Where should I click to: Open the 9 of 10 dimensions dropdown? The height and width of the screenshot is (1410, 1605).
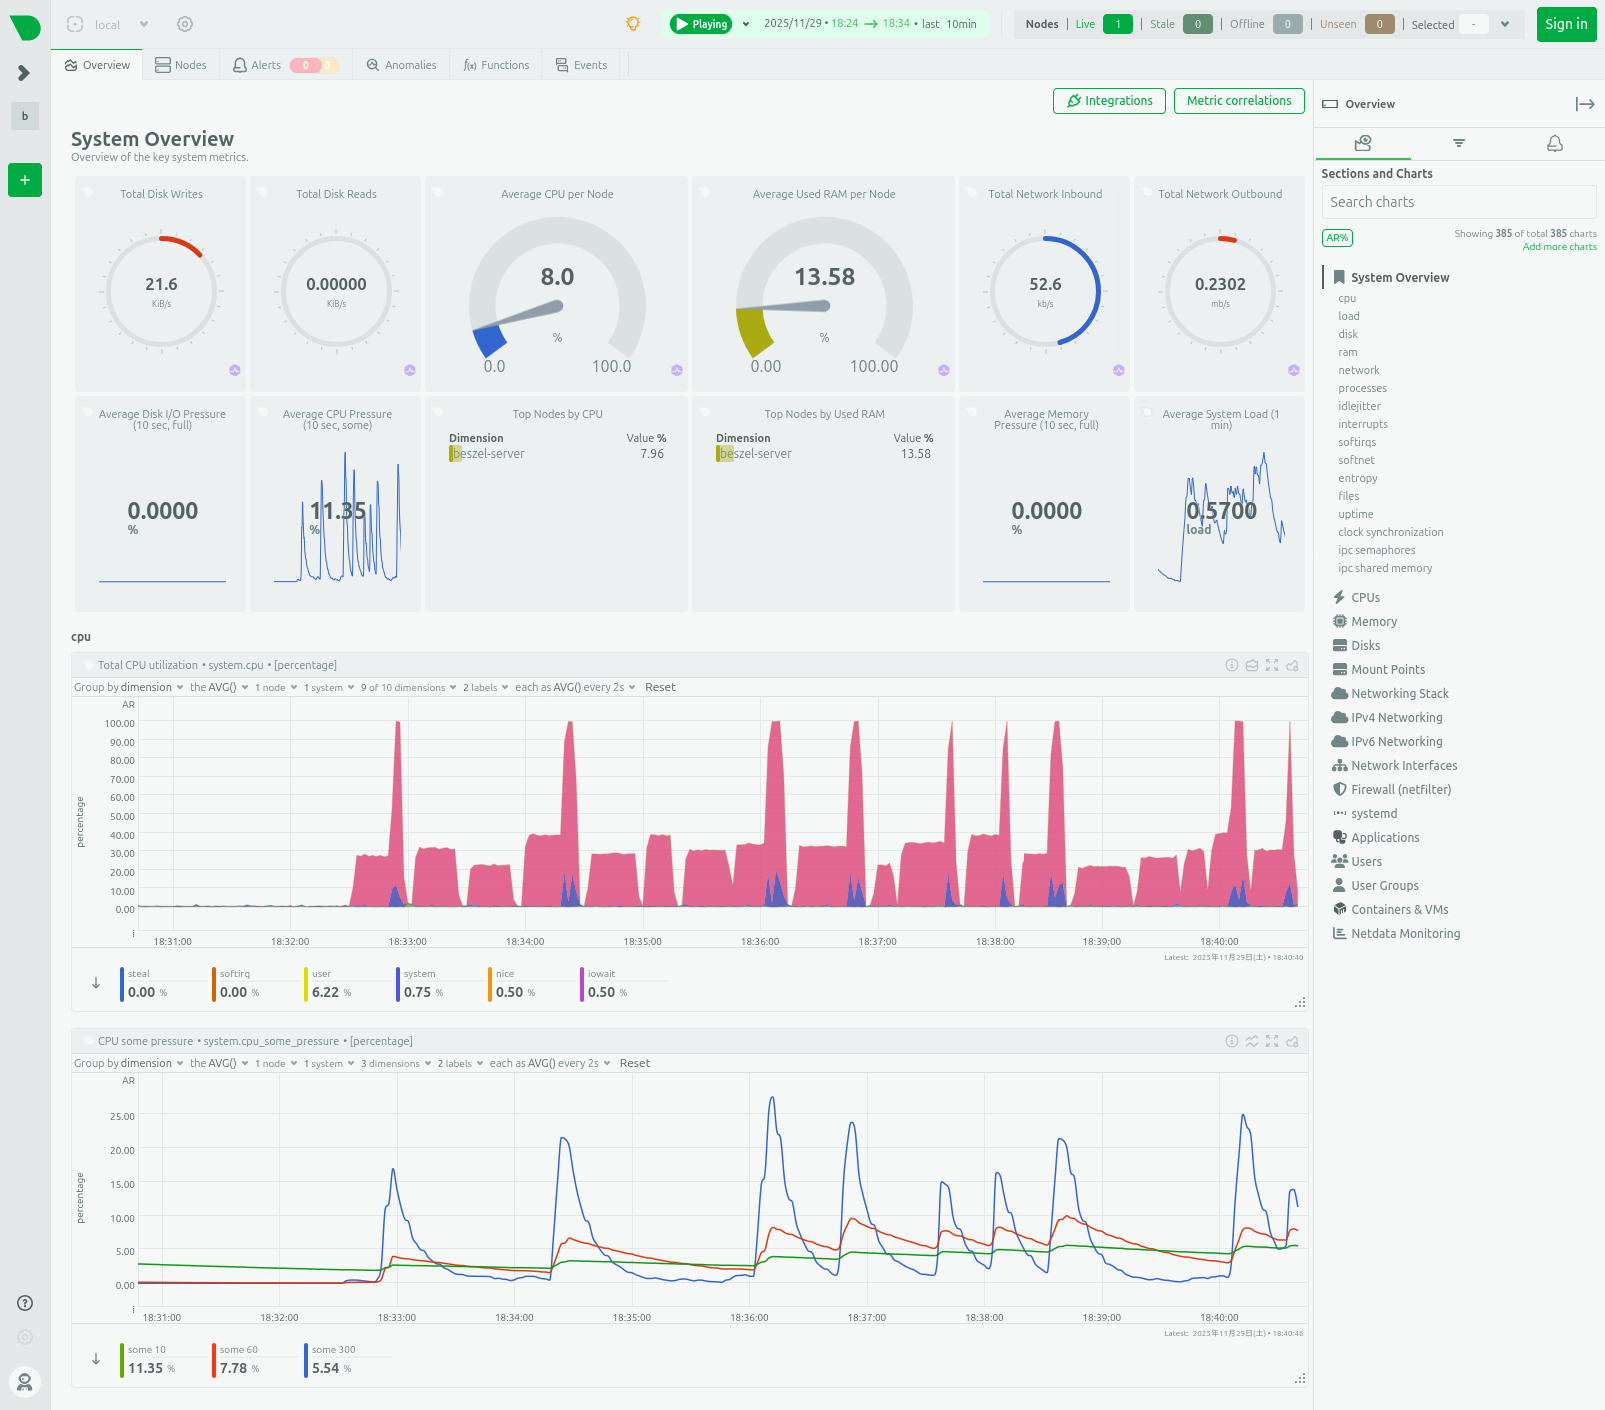[408, 688]
